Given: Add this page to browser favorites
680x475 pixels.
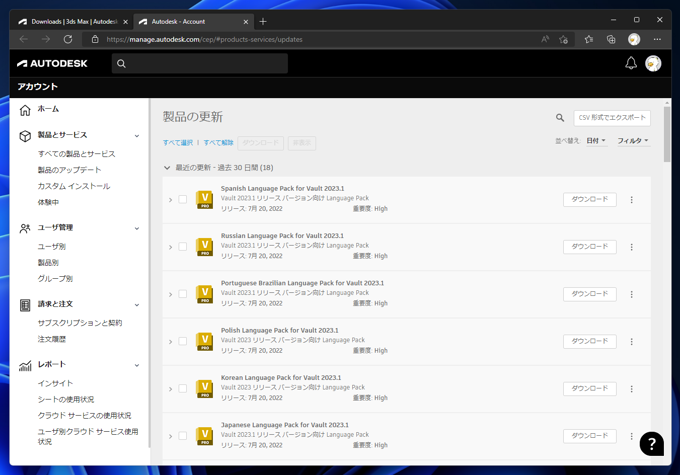Looking at the screenshot, I should tap(563, 39).
